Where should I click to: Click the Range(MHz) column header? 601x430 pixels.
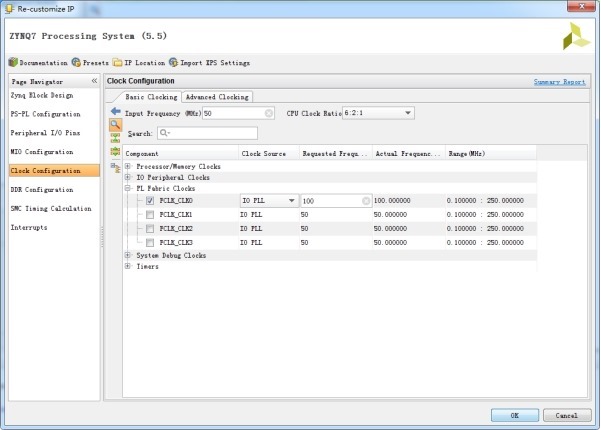pos(491,153)
